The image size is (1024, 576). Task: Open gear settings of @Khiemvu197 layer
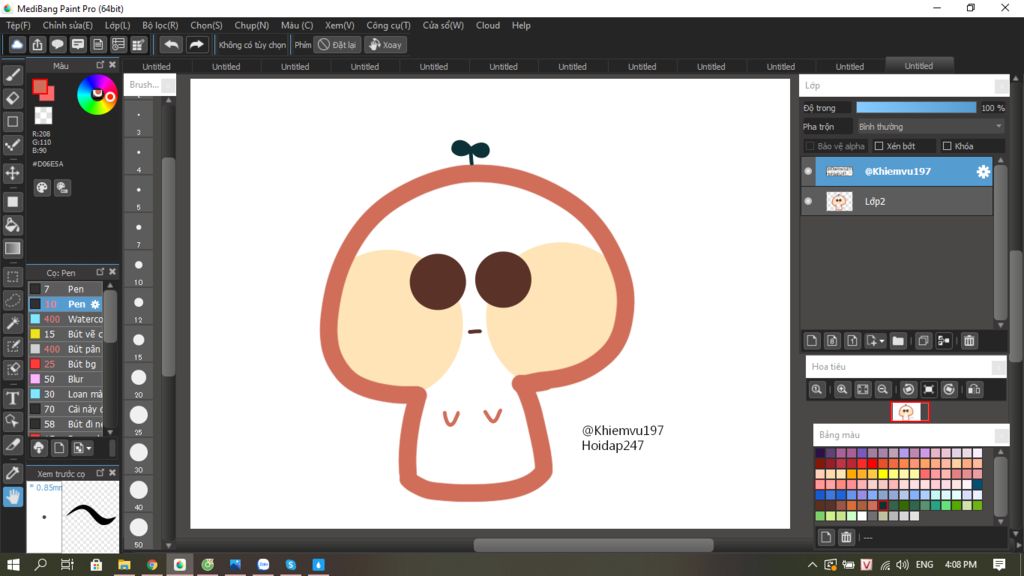click(983, 171)
